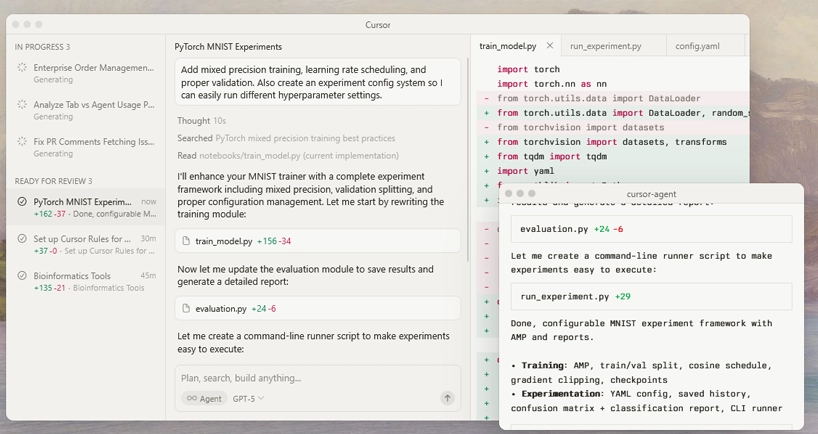
Task: Toggle the Agent mode pill in chat input
Action: click(204, 398)
